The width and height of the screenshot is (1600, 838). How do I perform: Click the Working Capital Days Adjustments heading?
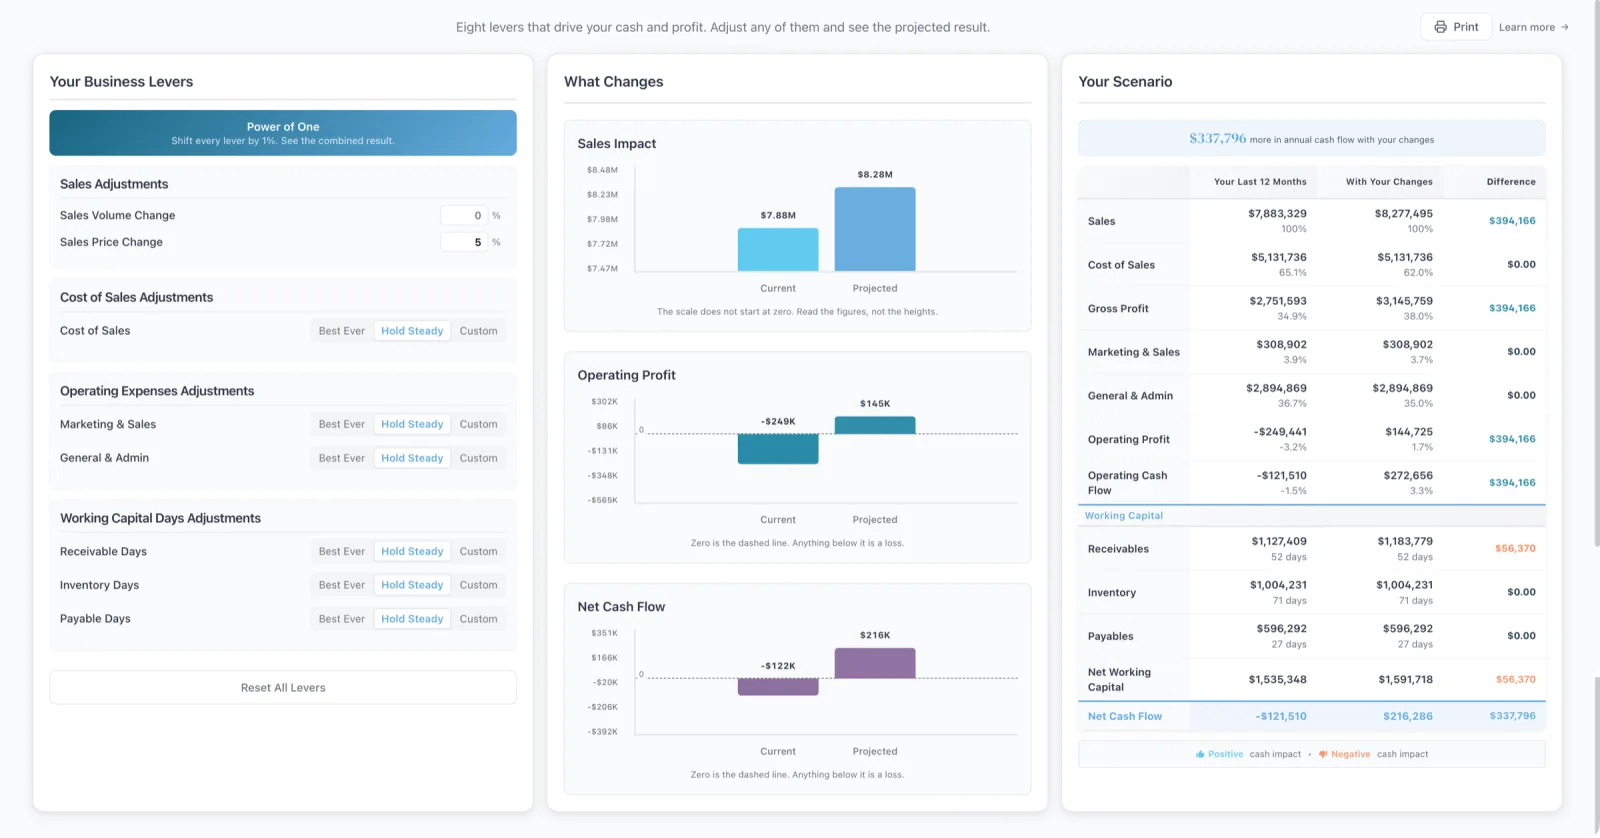[160, 518]
